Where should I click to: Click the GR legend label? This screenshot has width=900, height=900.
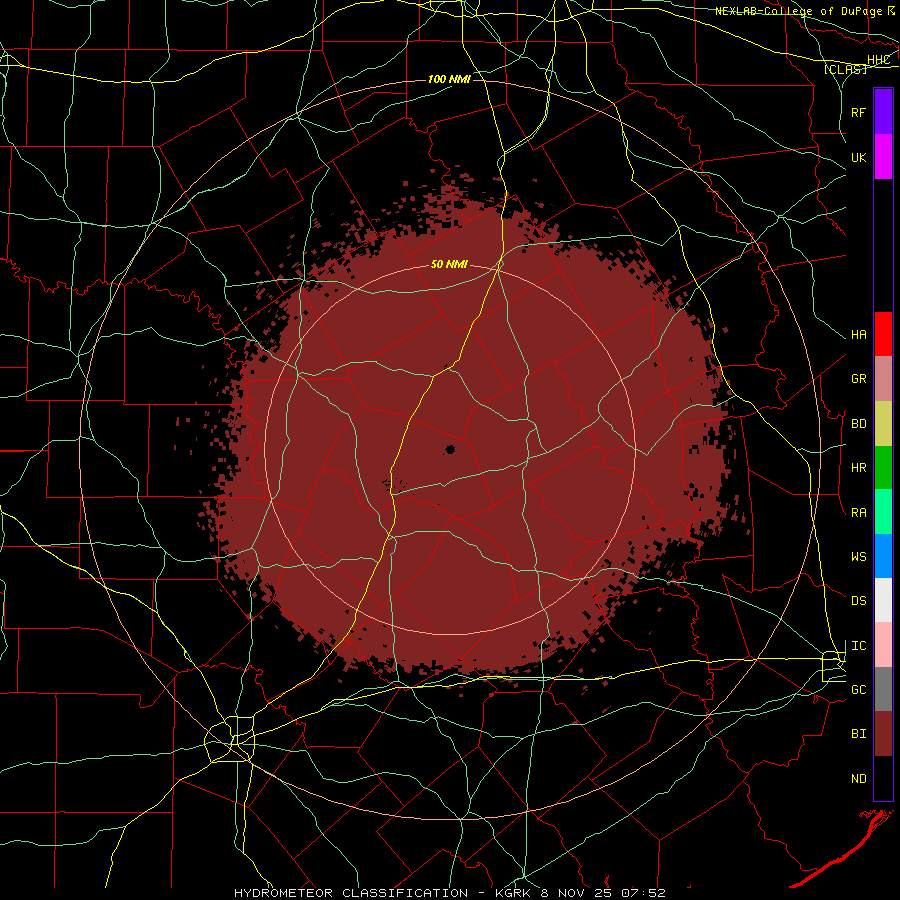click(858, 379)
